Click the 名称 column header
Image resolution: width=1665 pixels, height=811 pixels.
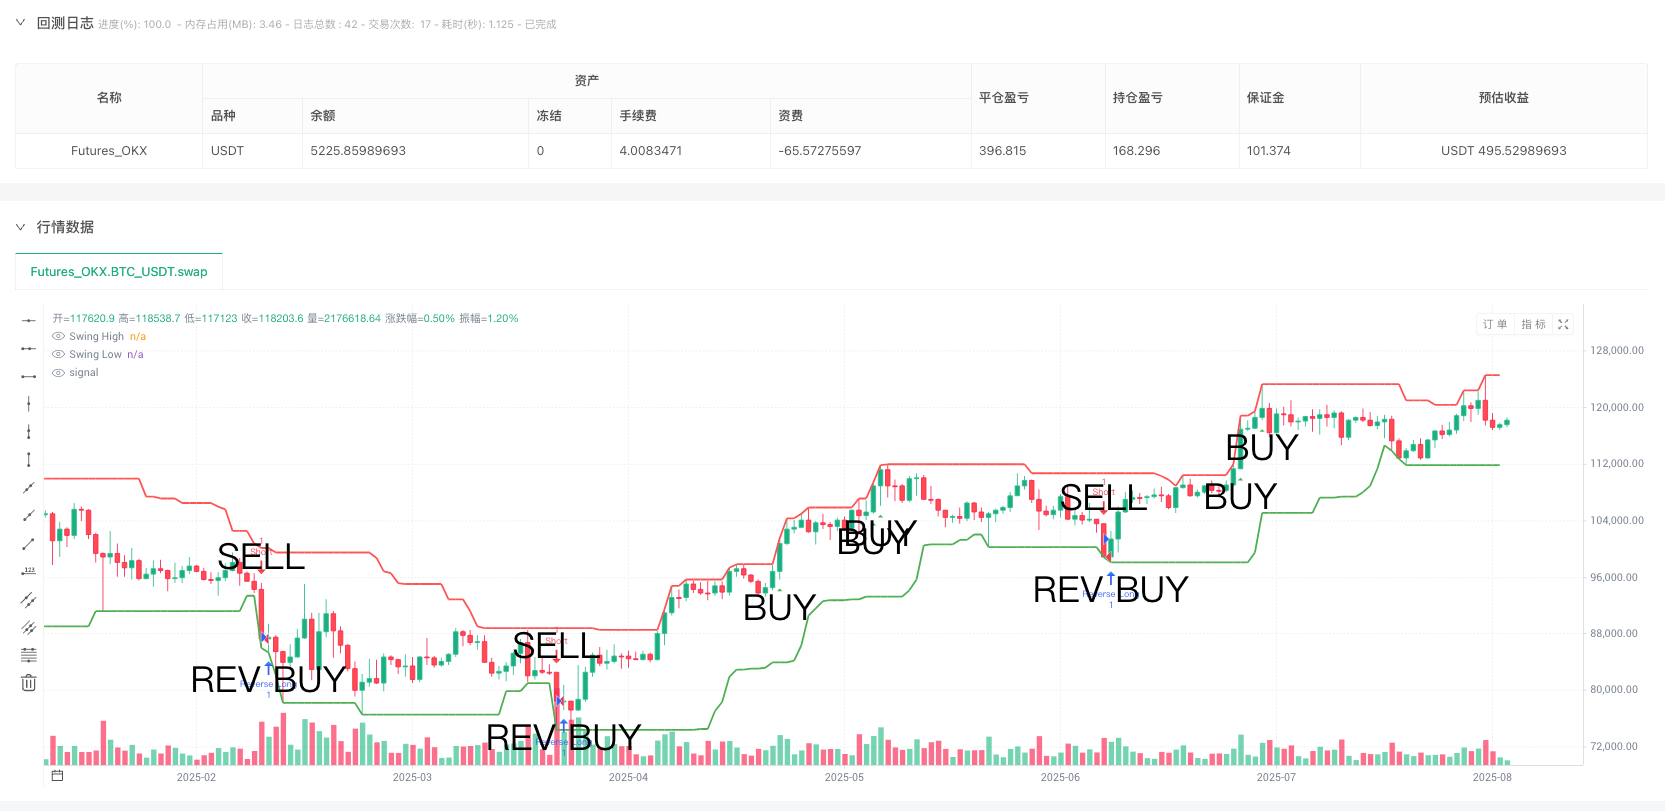click(109, 97)
